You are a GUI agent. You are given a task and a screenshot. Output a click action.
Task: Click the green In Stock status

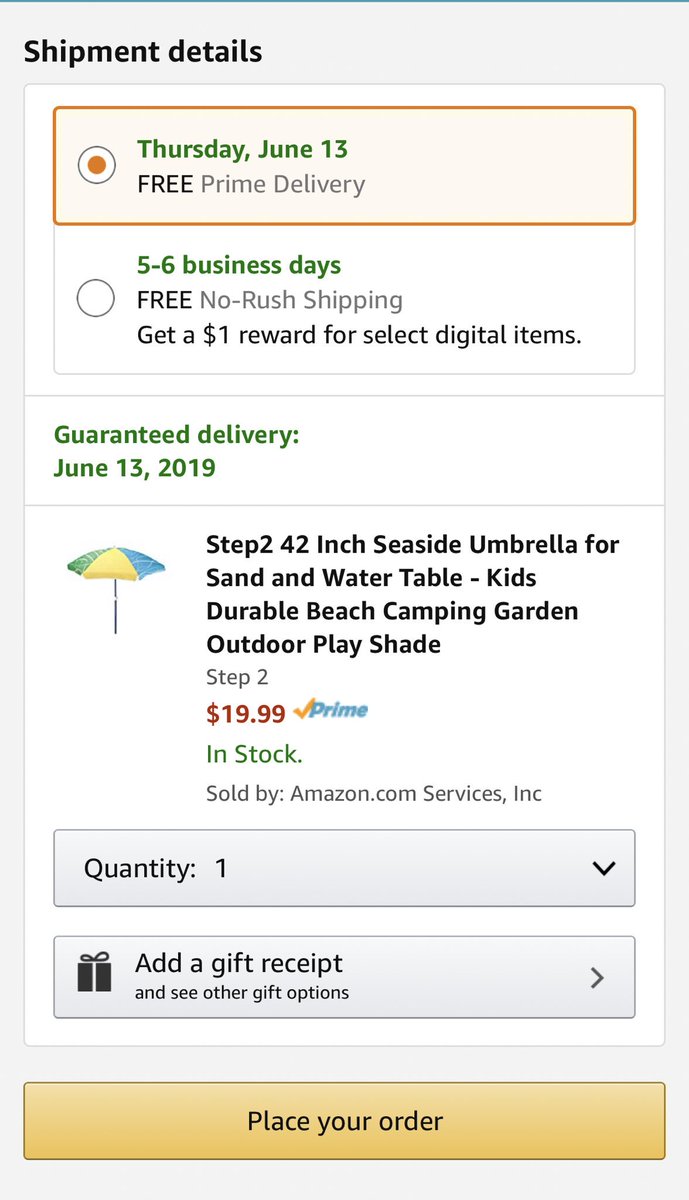point(254,753)
